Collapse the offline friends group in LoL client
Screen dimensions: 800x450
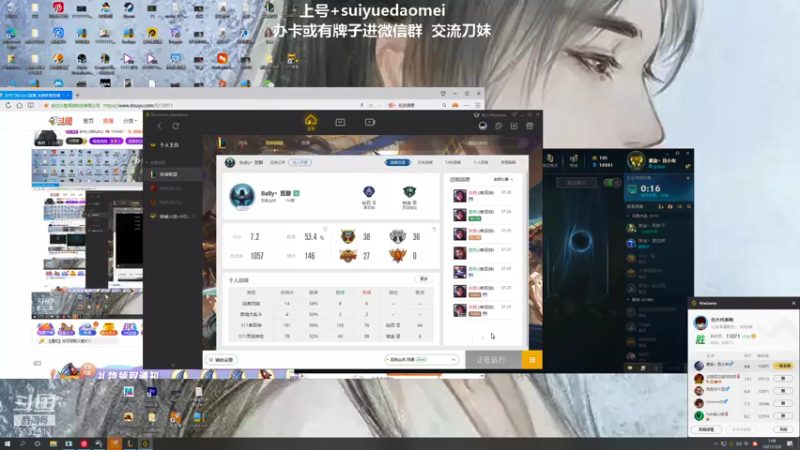click(x=629, y=300)
